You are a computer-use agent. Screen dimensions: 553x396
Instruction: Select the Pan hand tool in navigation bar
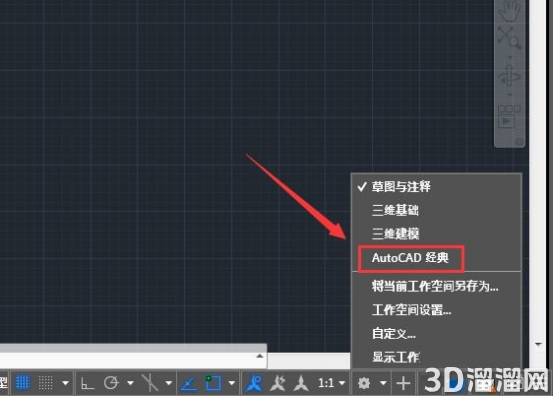tap(509, 11)
